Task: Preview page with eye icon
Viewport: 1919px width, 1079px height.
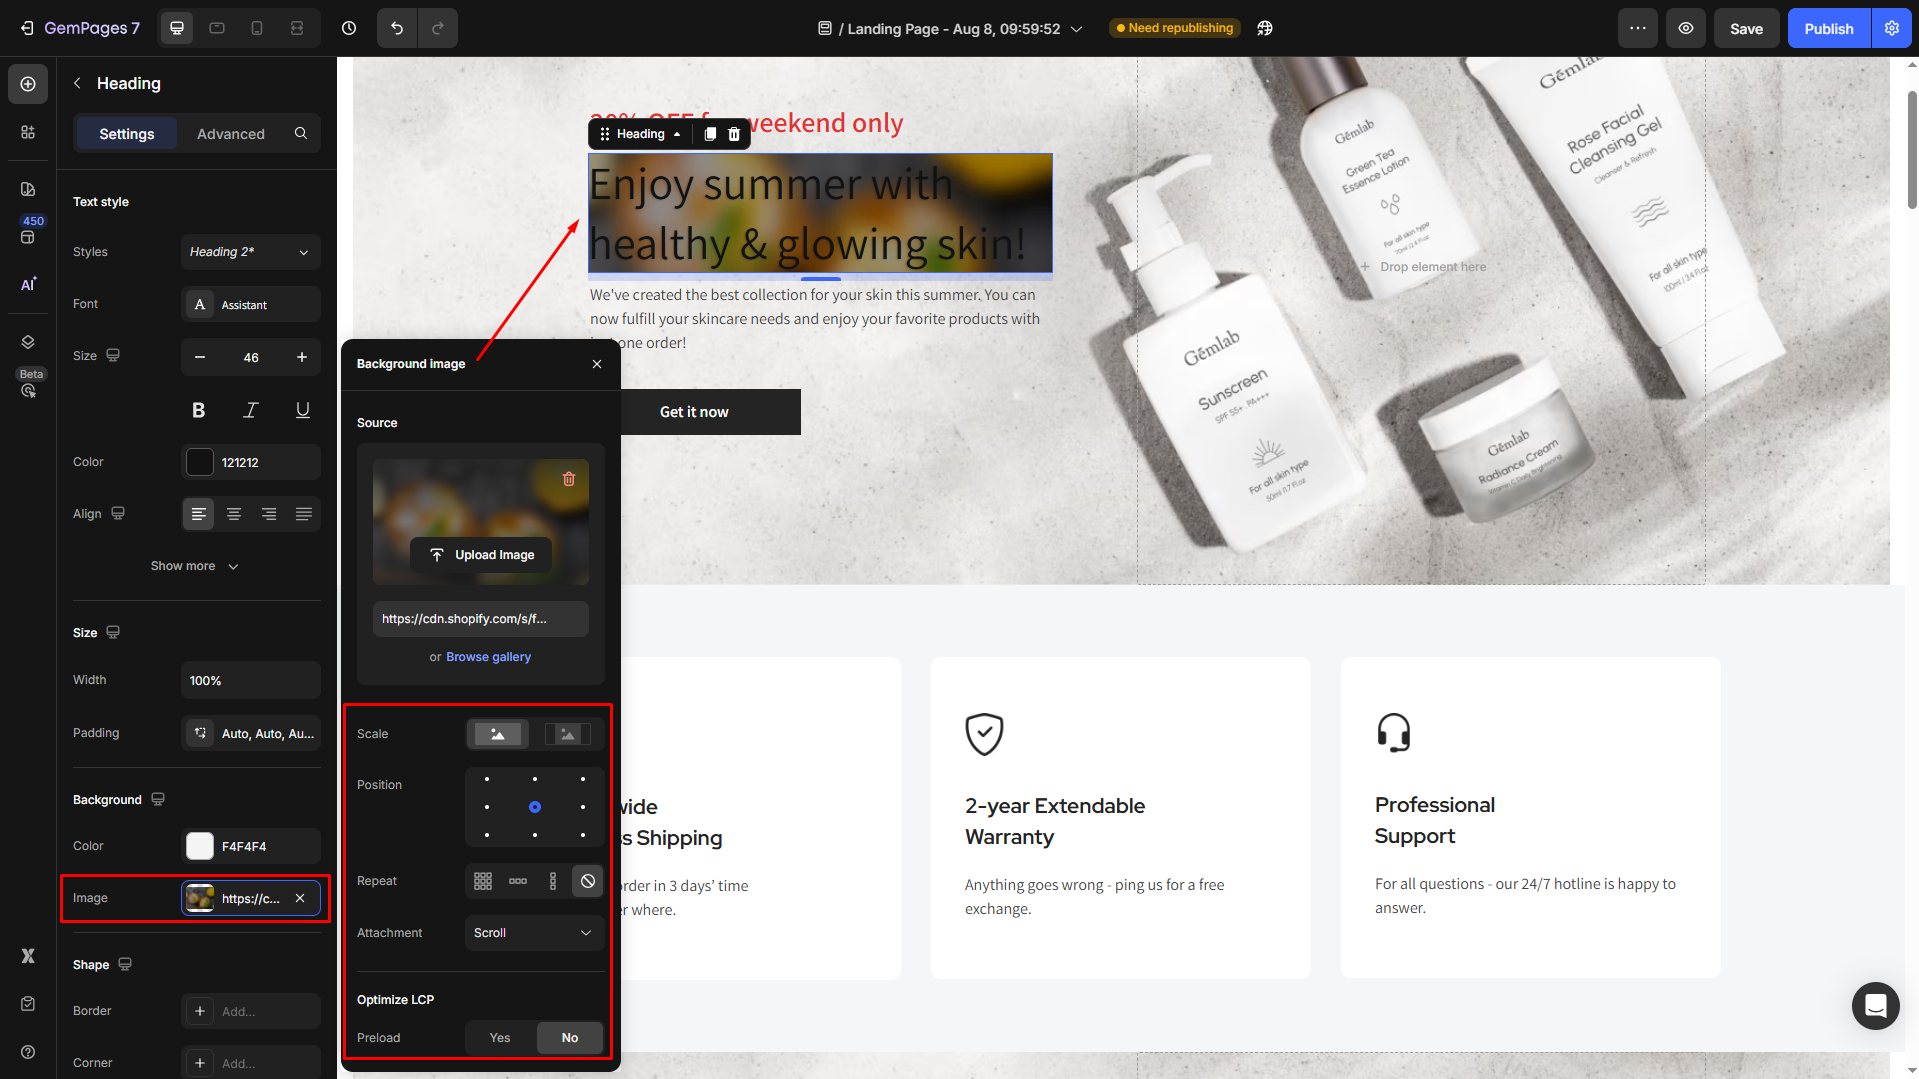Action: pyautogui.click(x=1686, y=28)
